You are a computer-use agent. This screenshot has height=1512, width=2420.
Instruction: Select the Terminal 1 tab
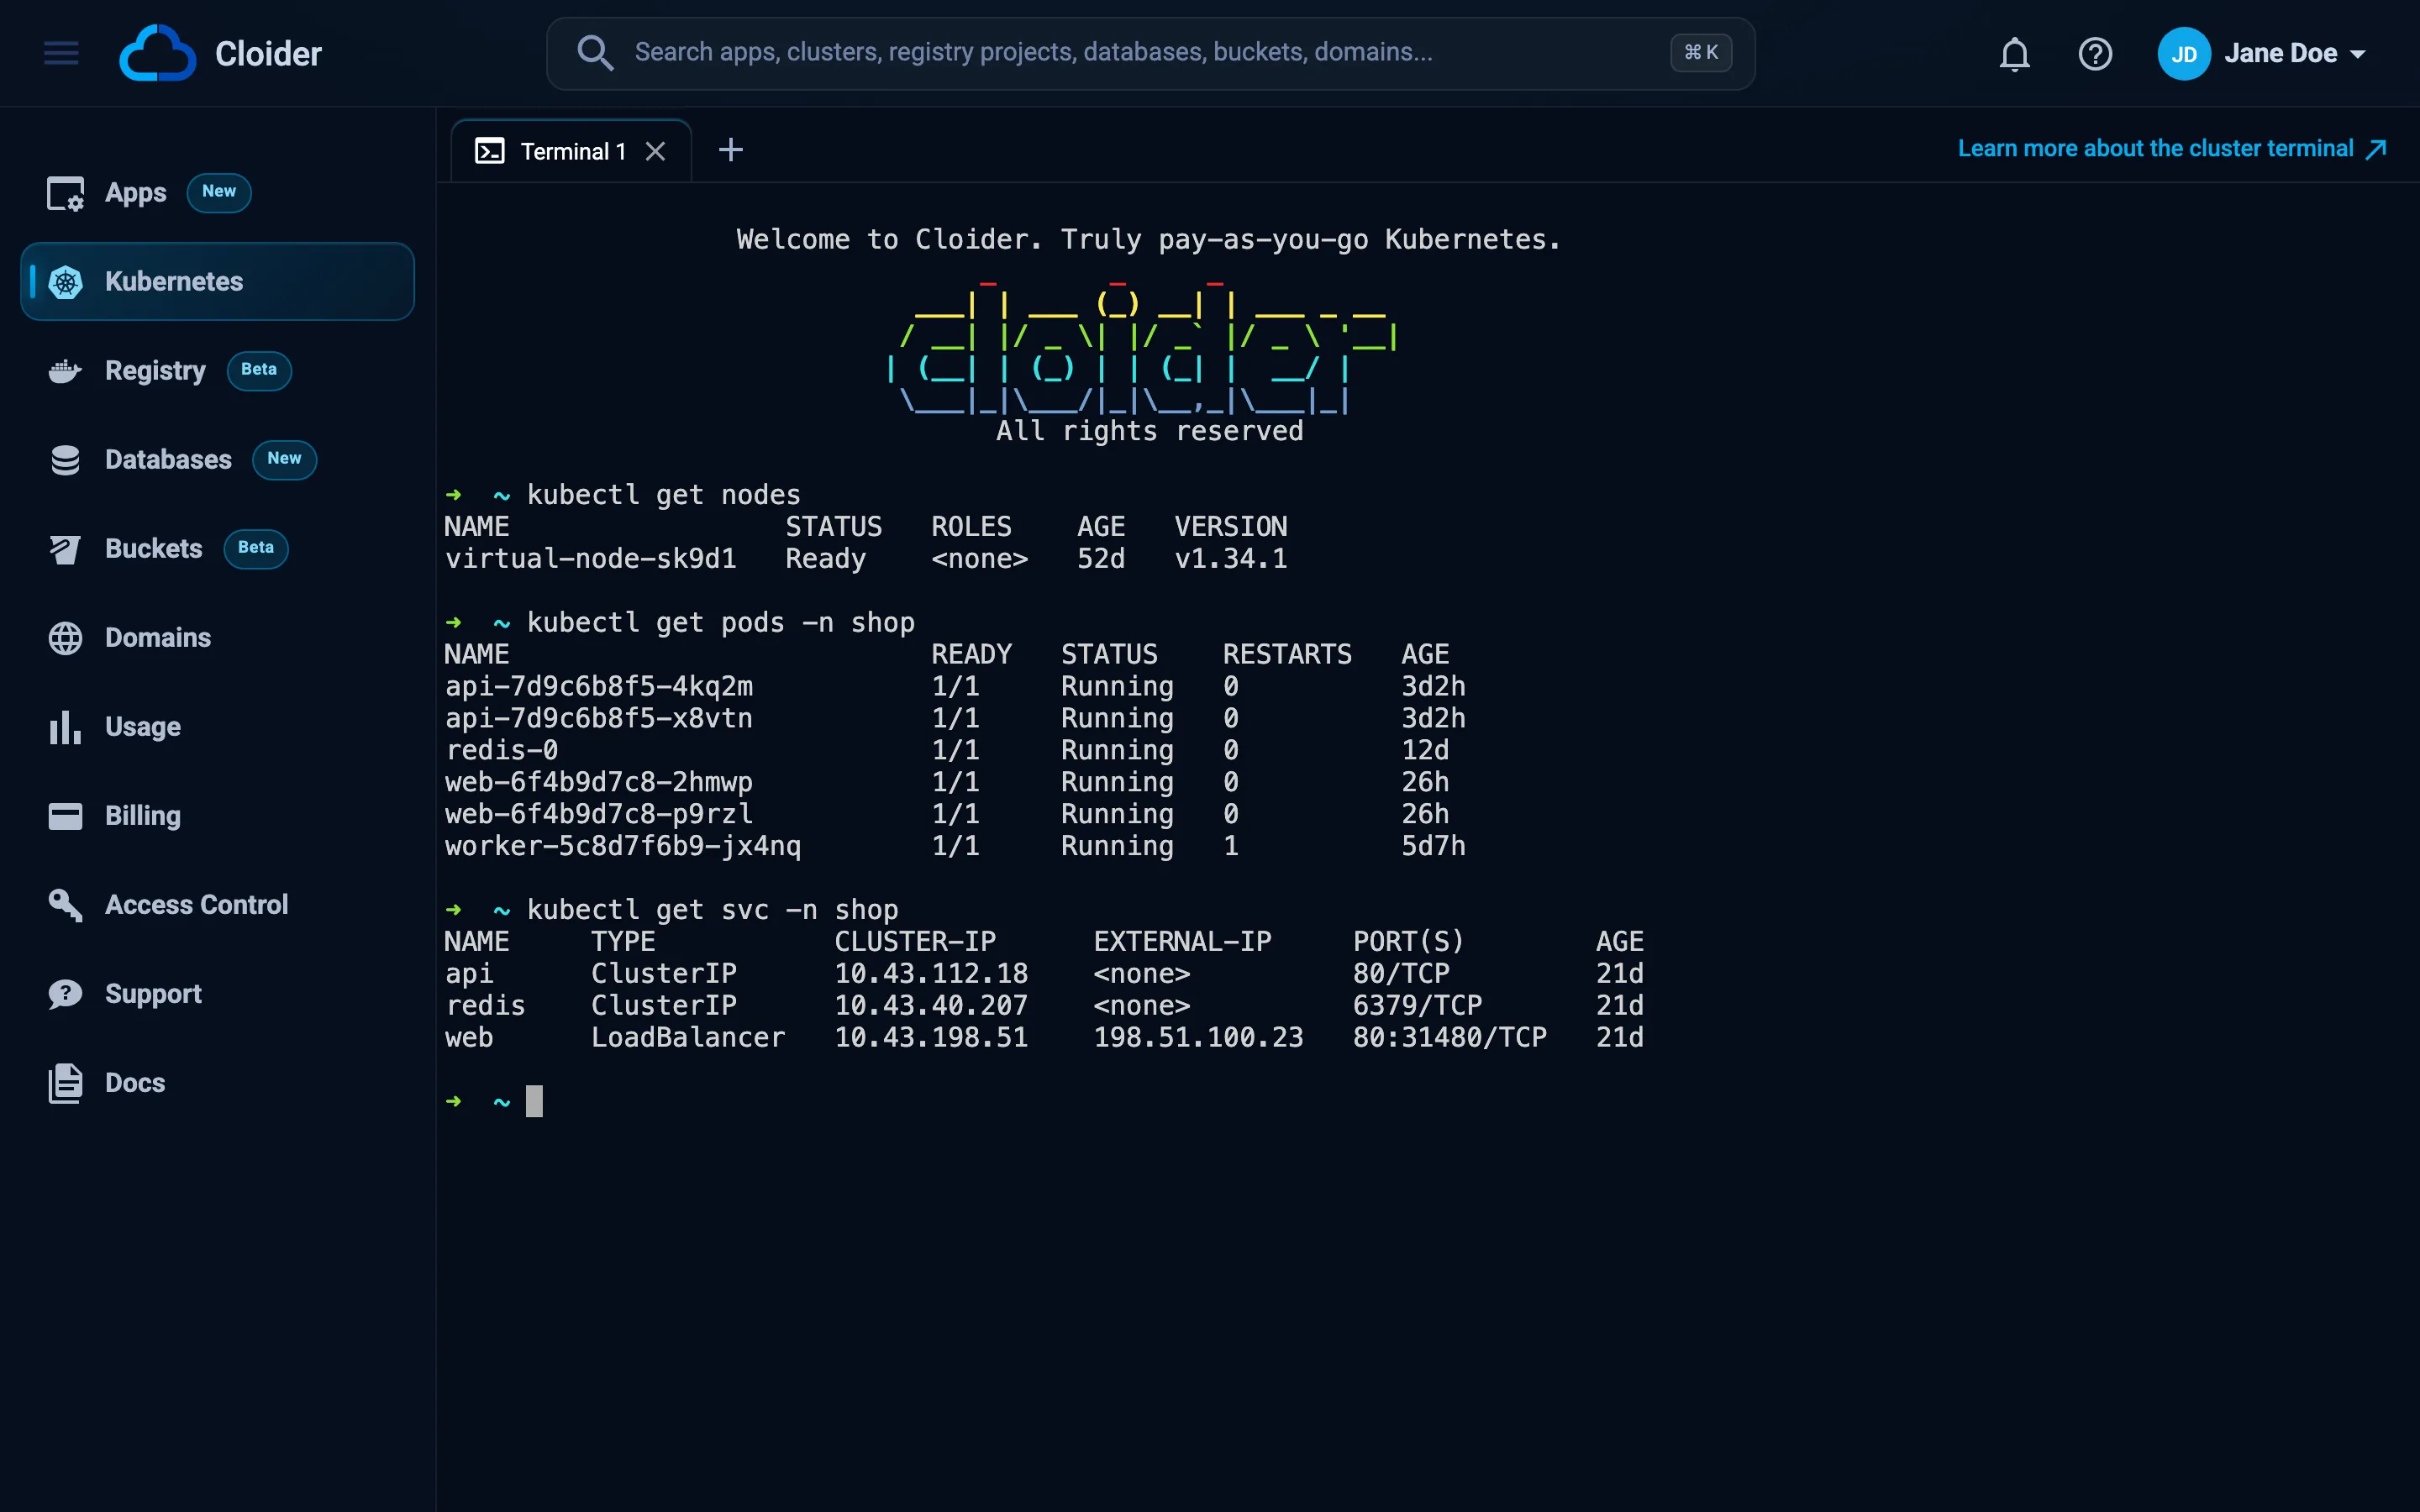[x=571, y=151]
